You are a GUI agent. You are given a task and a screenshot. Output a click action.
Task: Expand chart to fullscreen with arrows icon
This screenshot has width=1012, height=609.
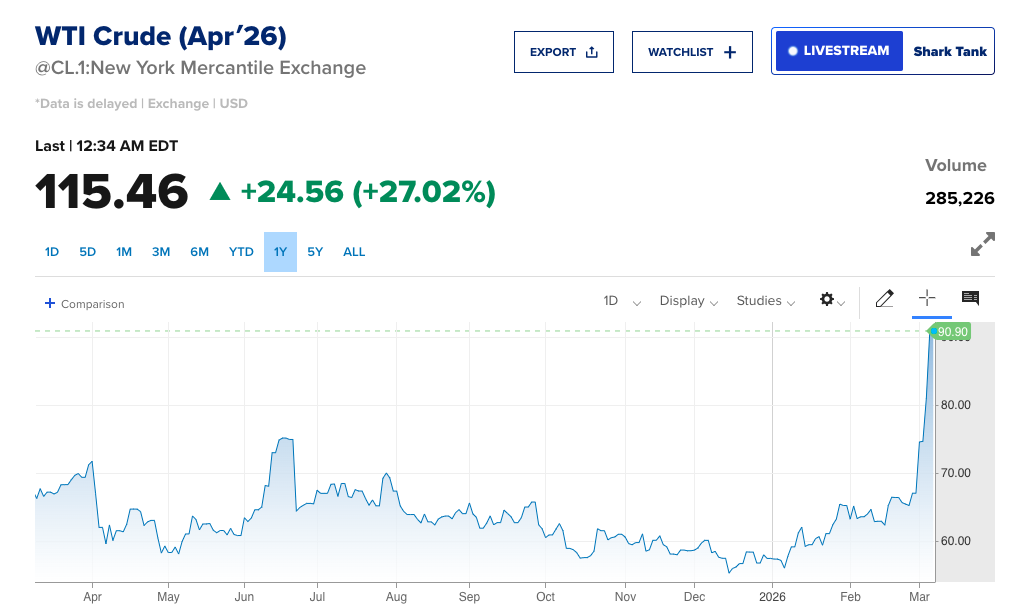pyautogui.click(x=982, y=244)
